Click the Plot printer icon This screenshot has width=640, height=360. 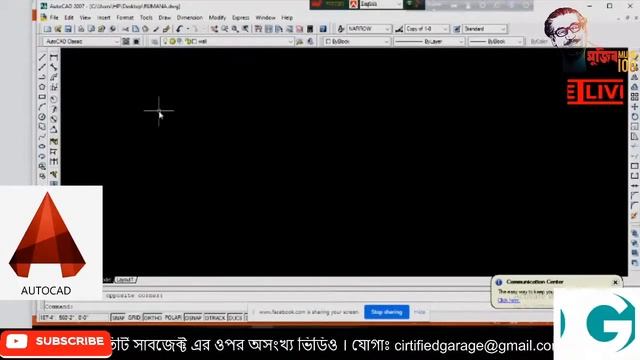81,29
